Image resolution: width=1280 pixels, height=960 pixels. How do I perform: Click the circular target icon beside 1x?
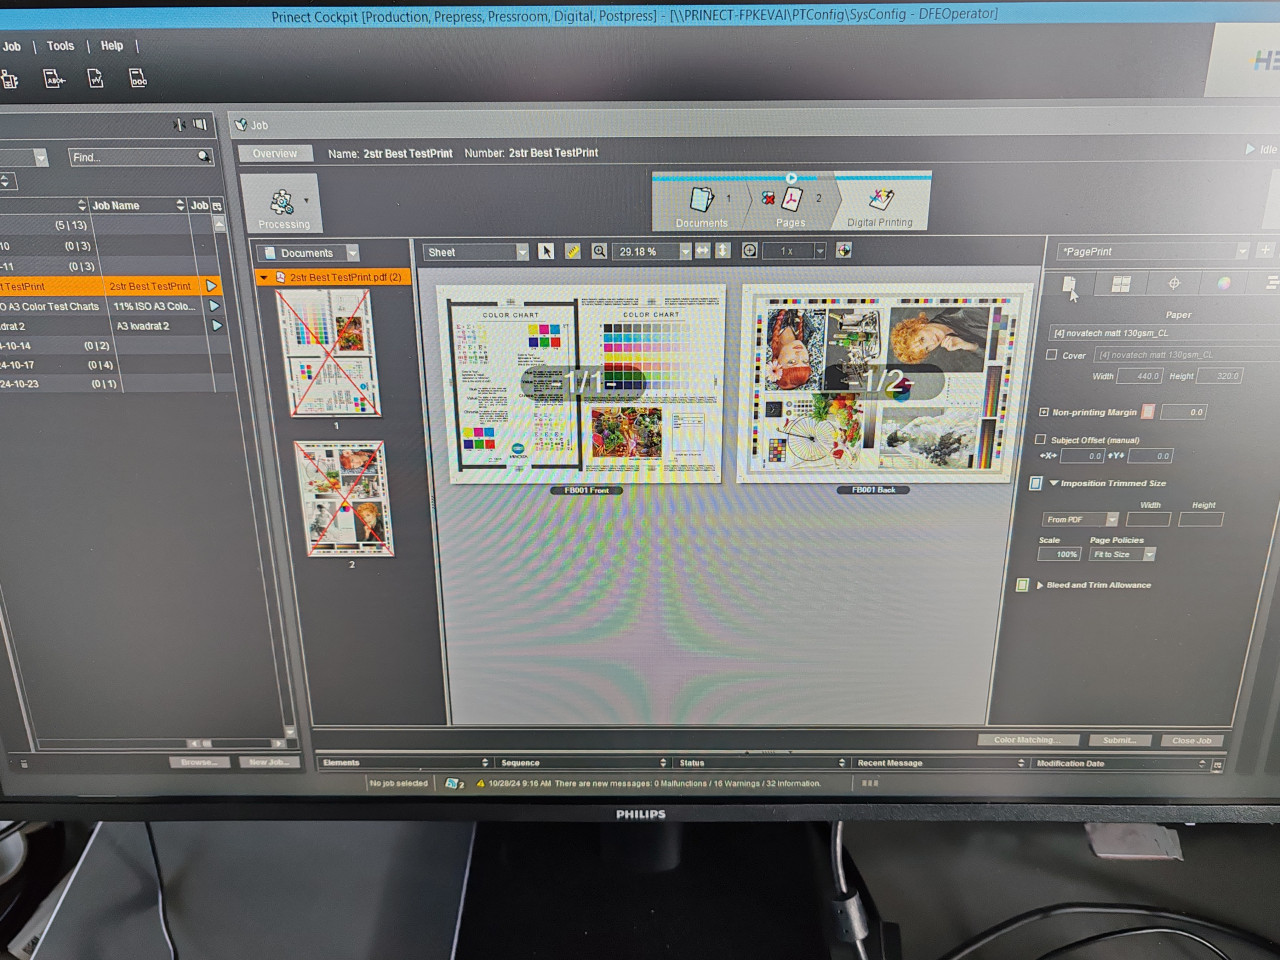(750, 251)
